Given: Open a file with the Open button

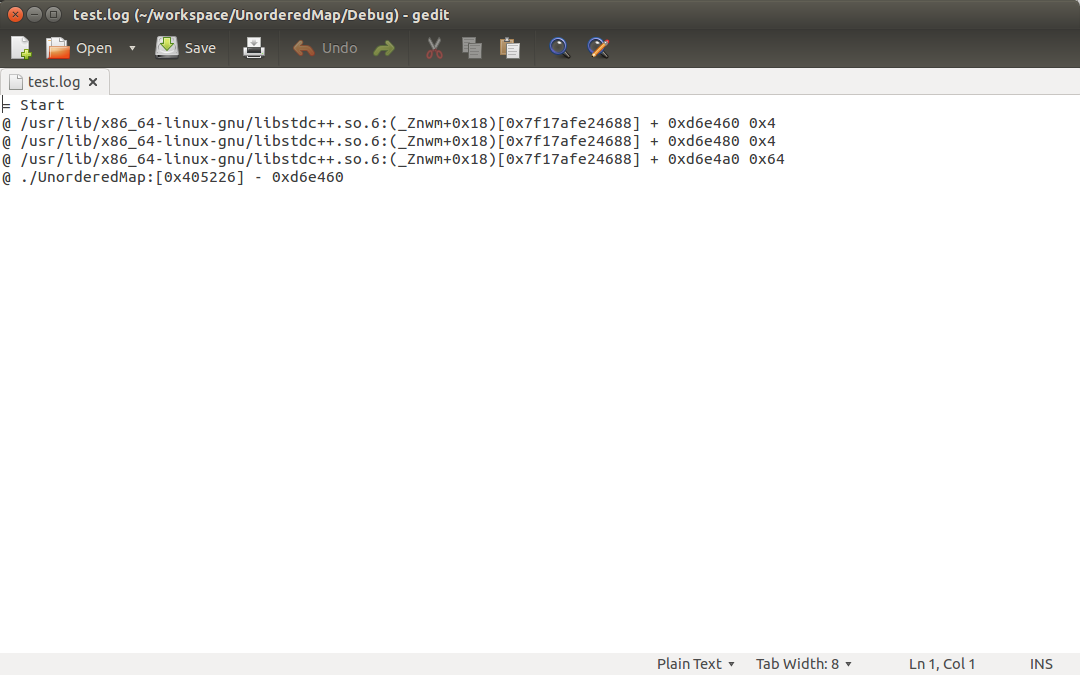Looking at the screenshot, I should point(80,48).
